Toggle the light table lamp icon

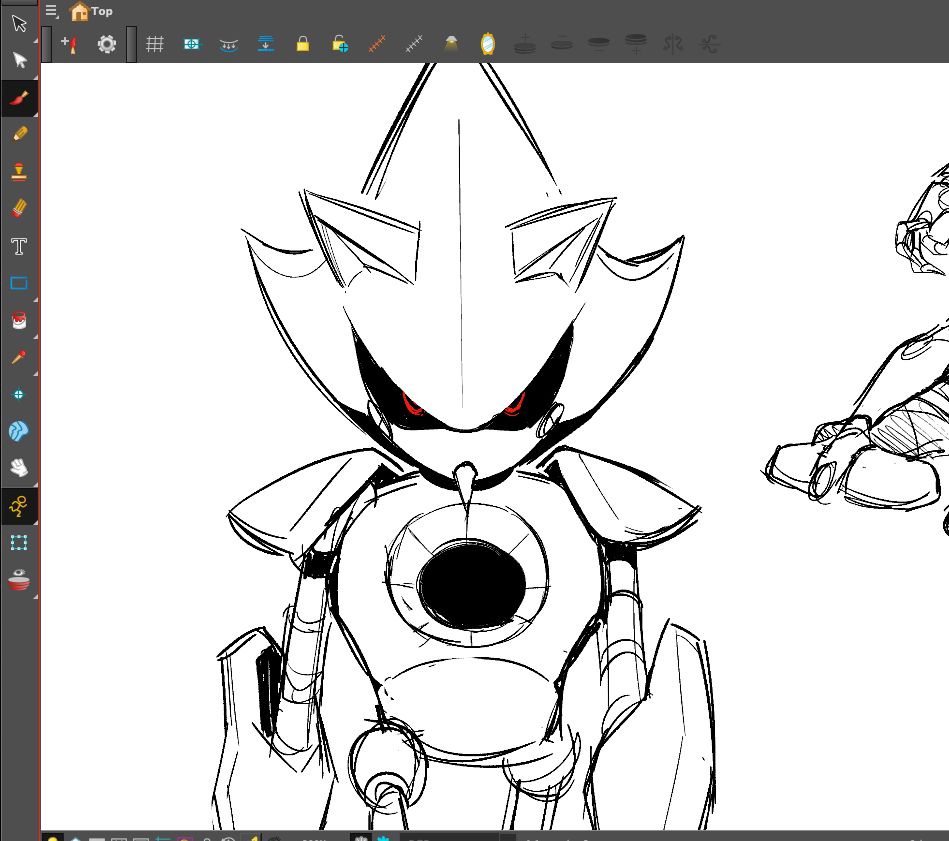tap(451, 44)
